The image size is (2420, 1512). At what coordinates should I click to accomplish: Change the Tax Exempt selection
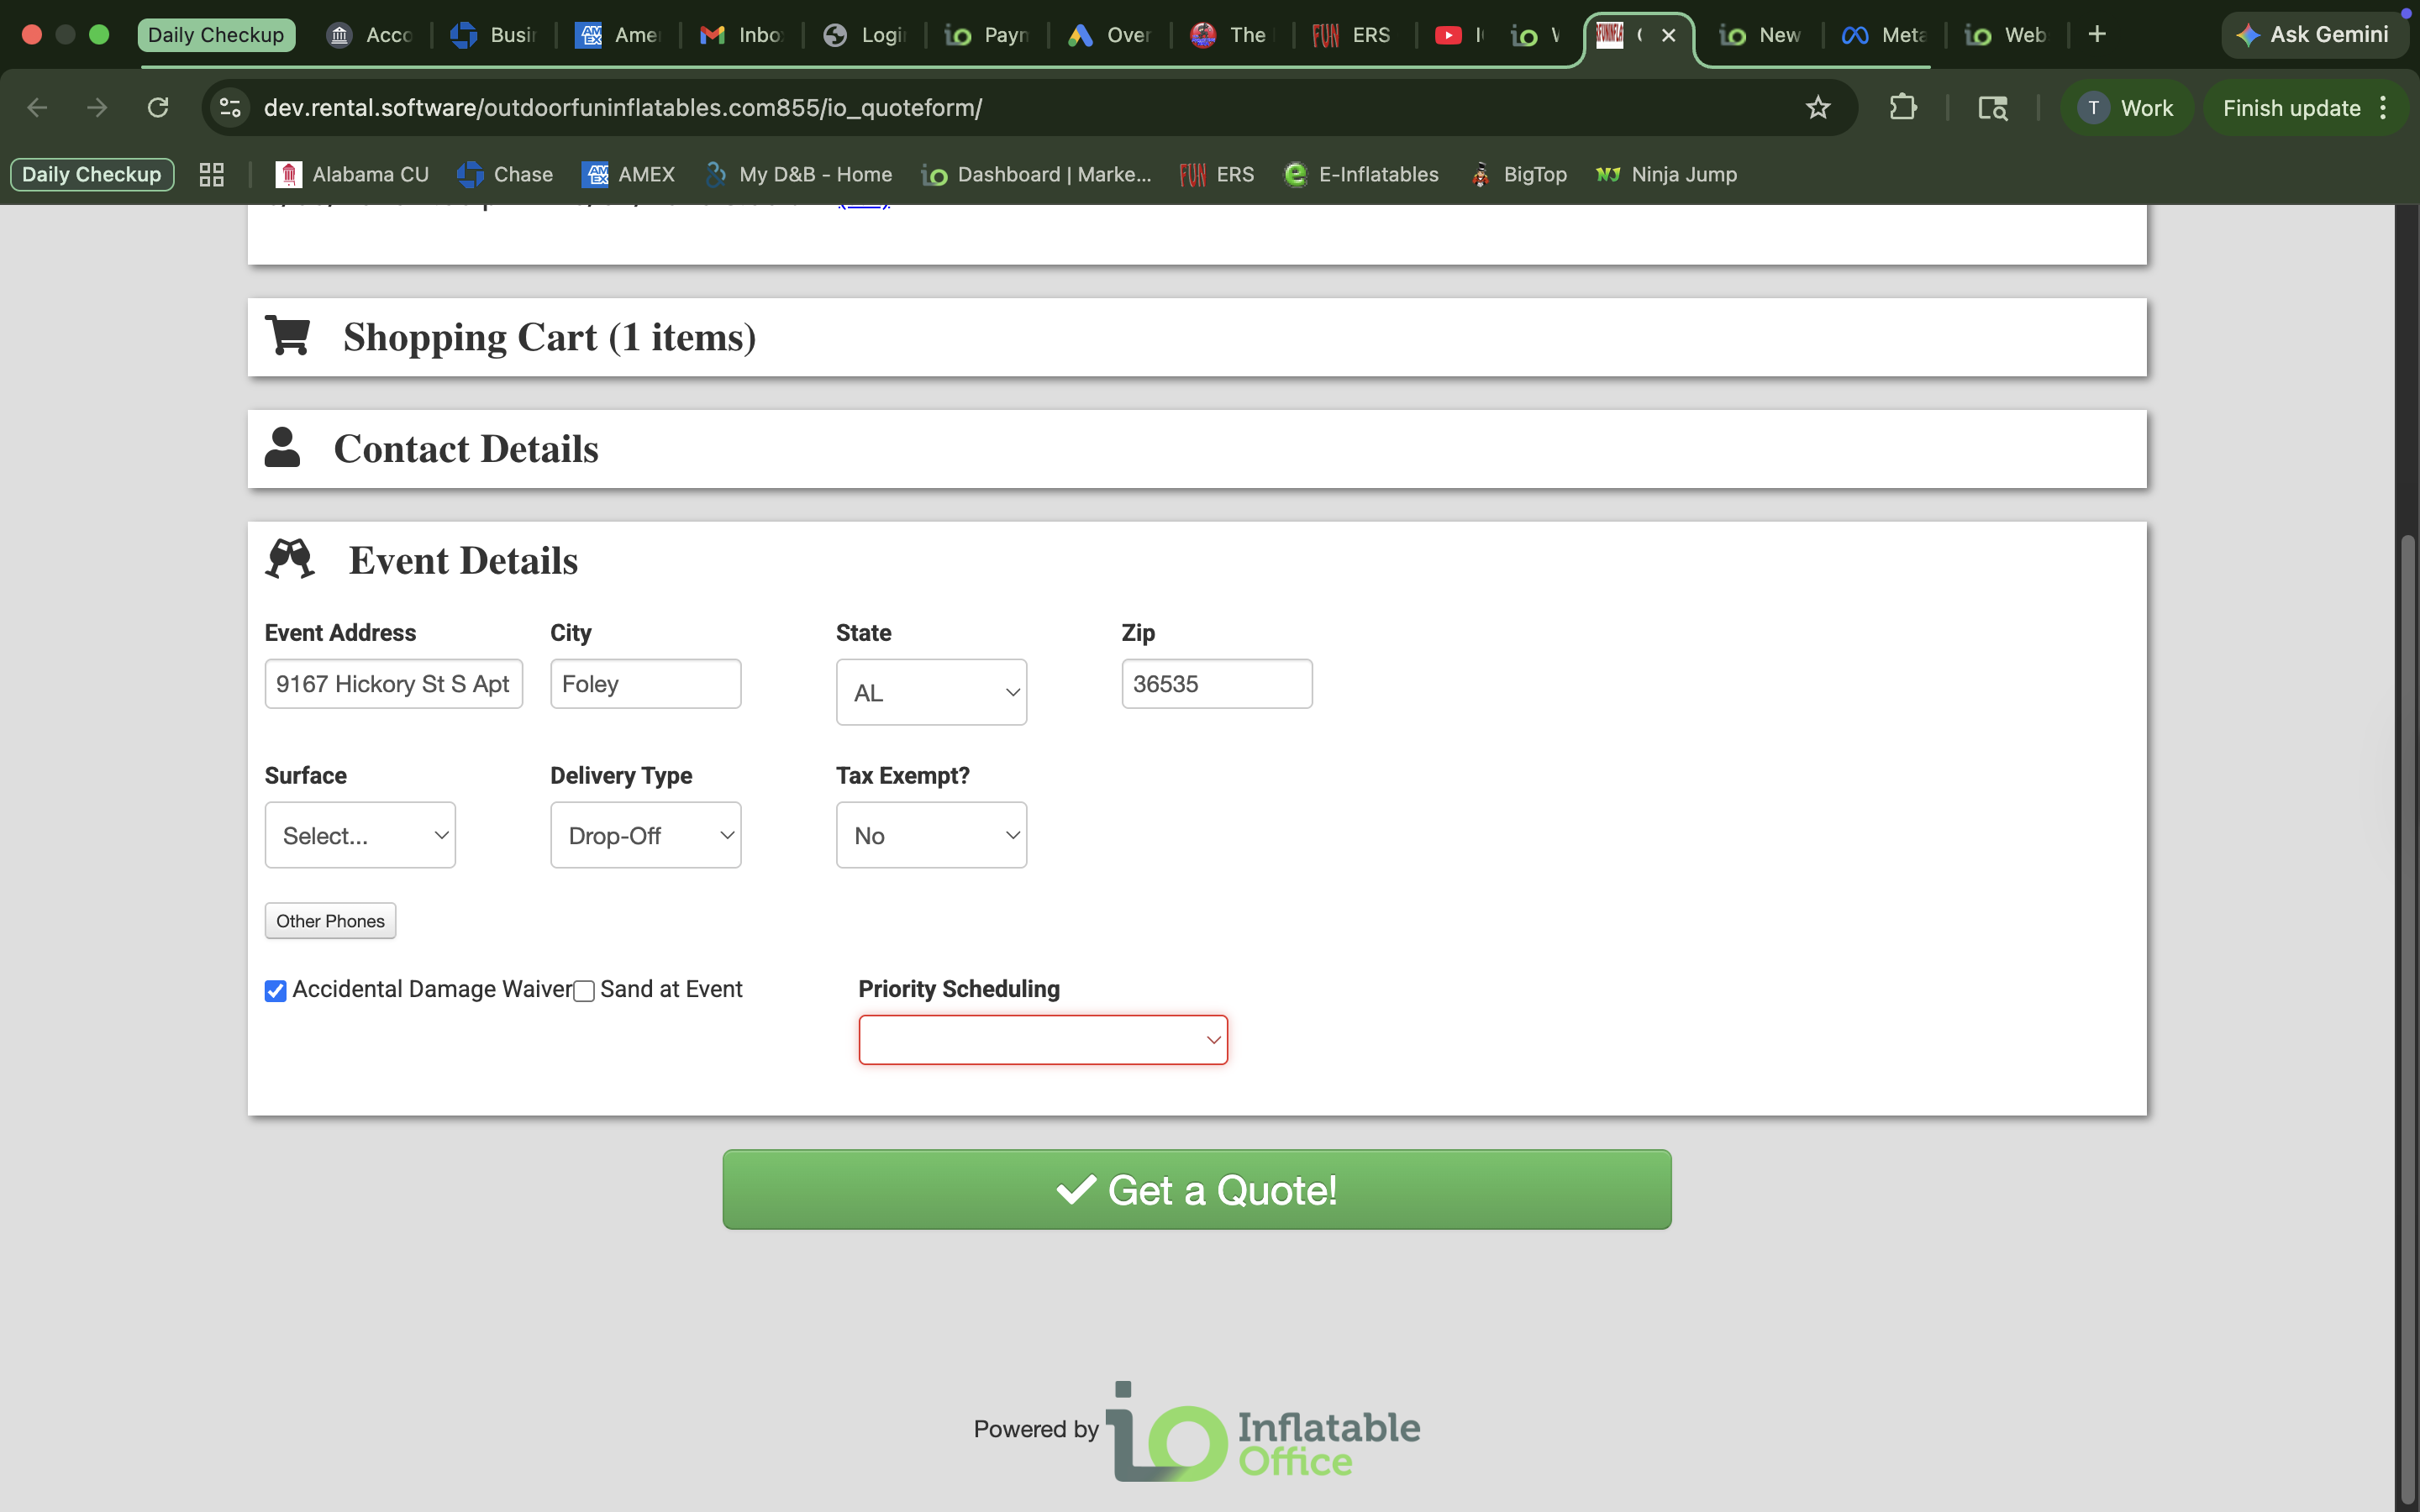coord(931,835)
